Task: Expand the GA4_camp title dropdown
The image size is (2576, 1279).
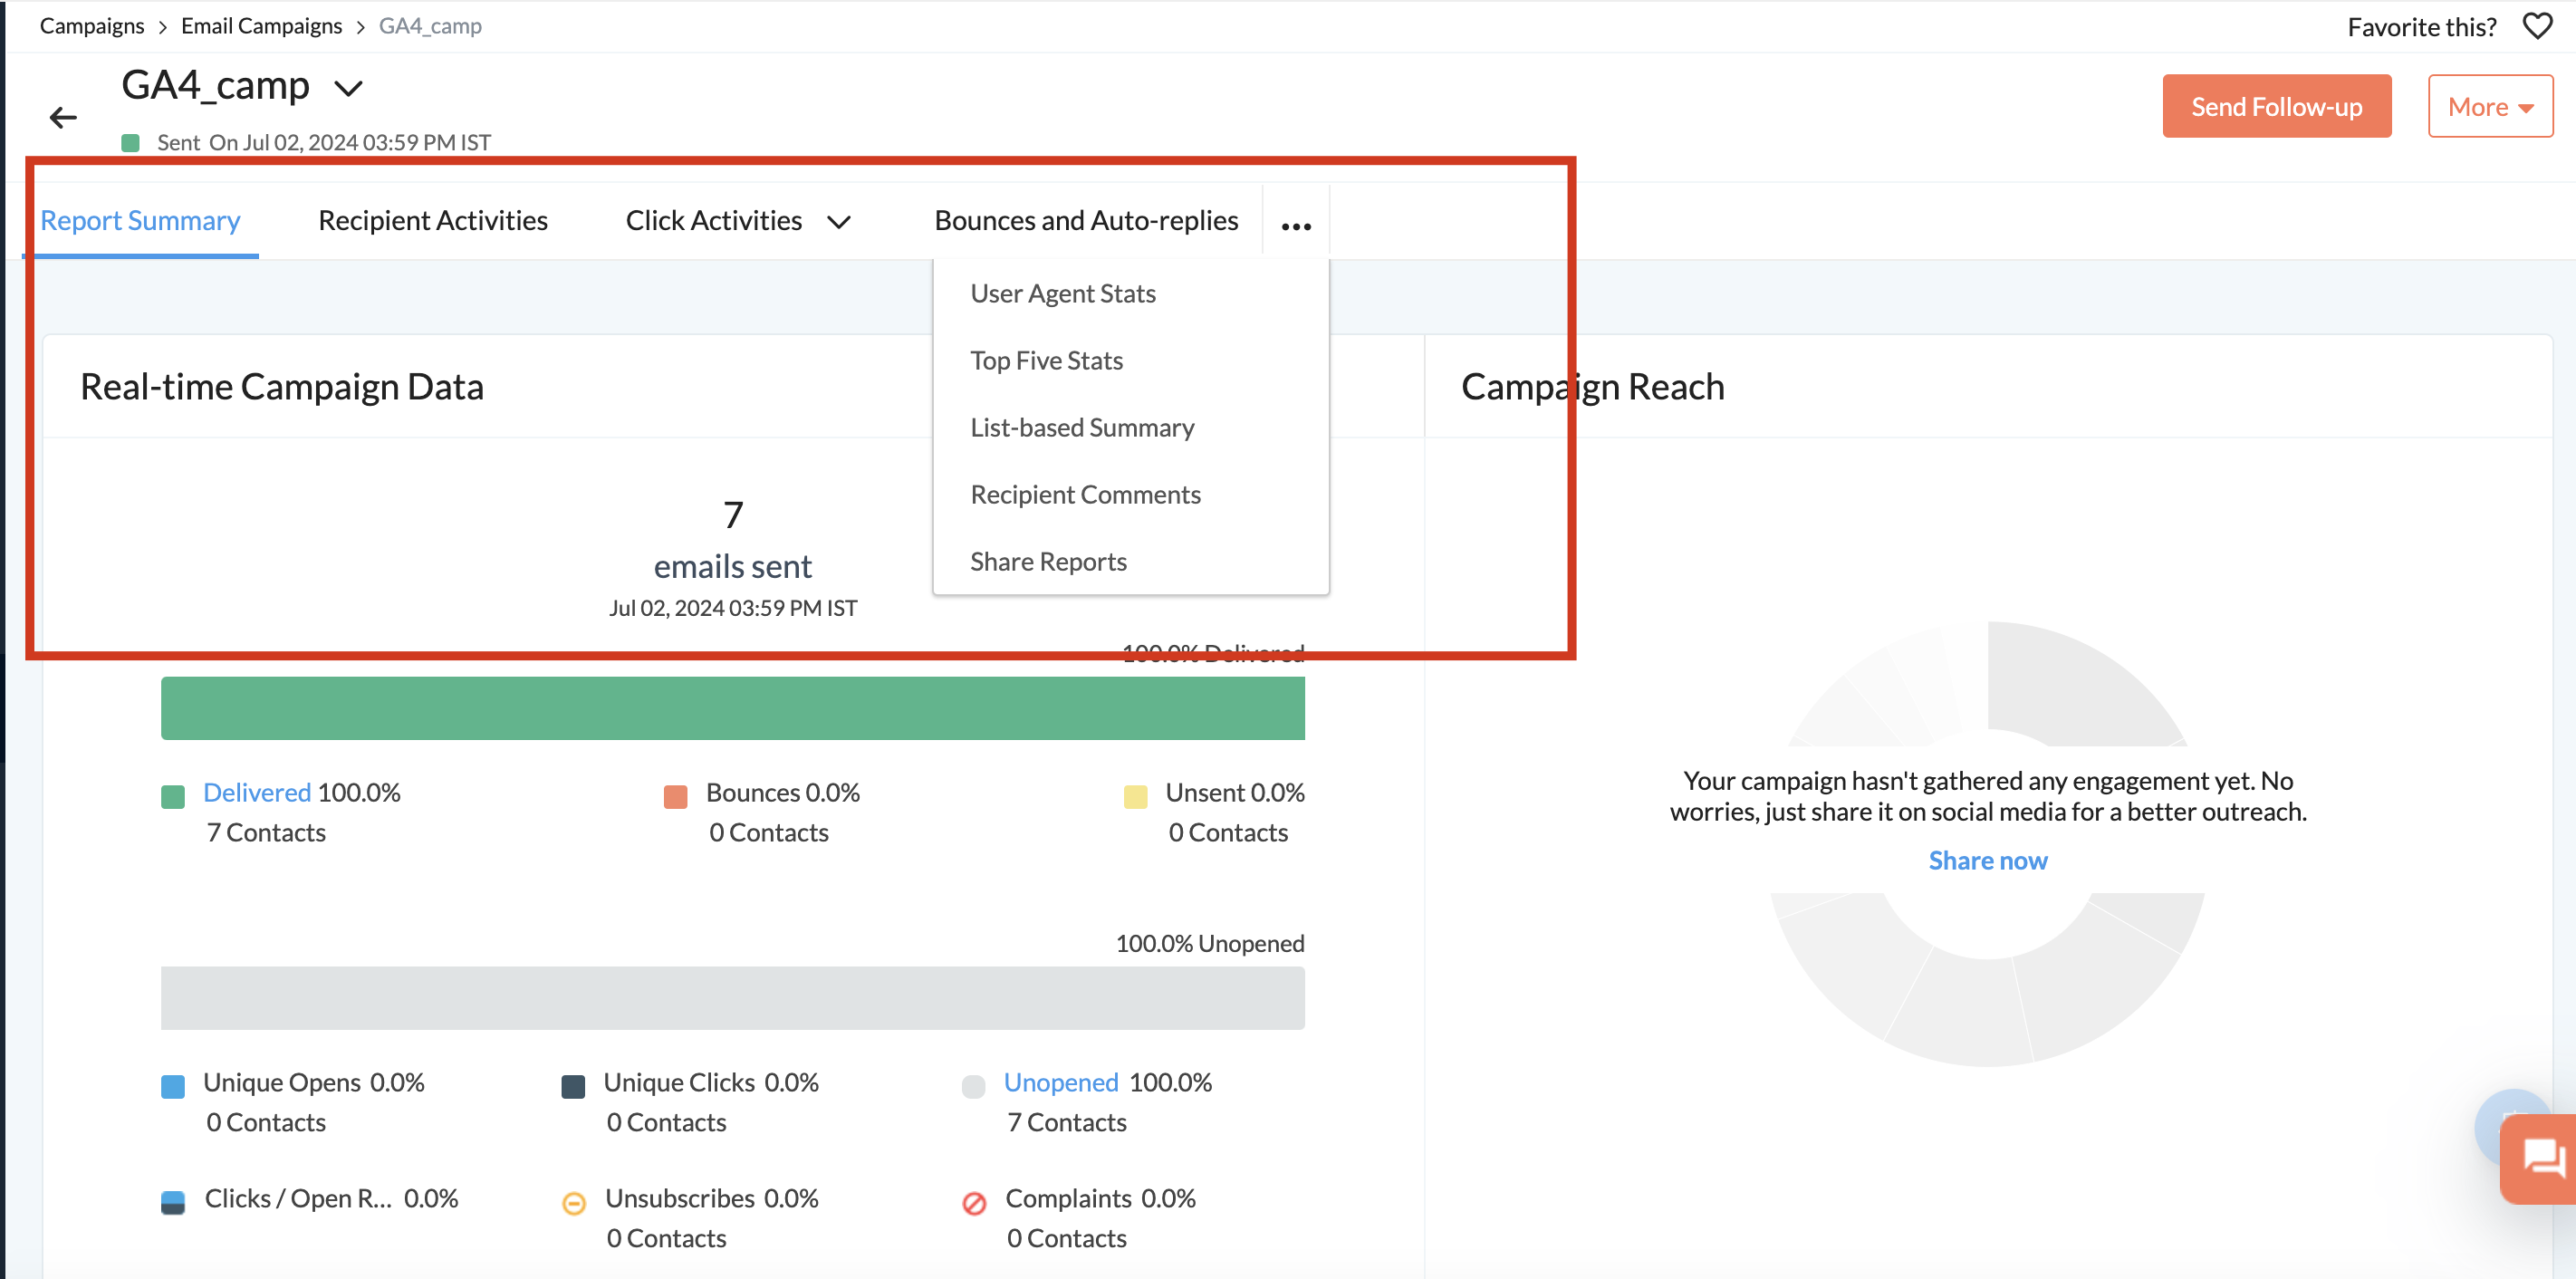Action: click(x=348, y=89)
